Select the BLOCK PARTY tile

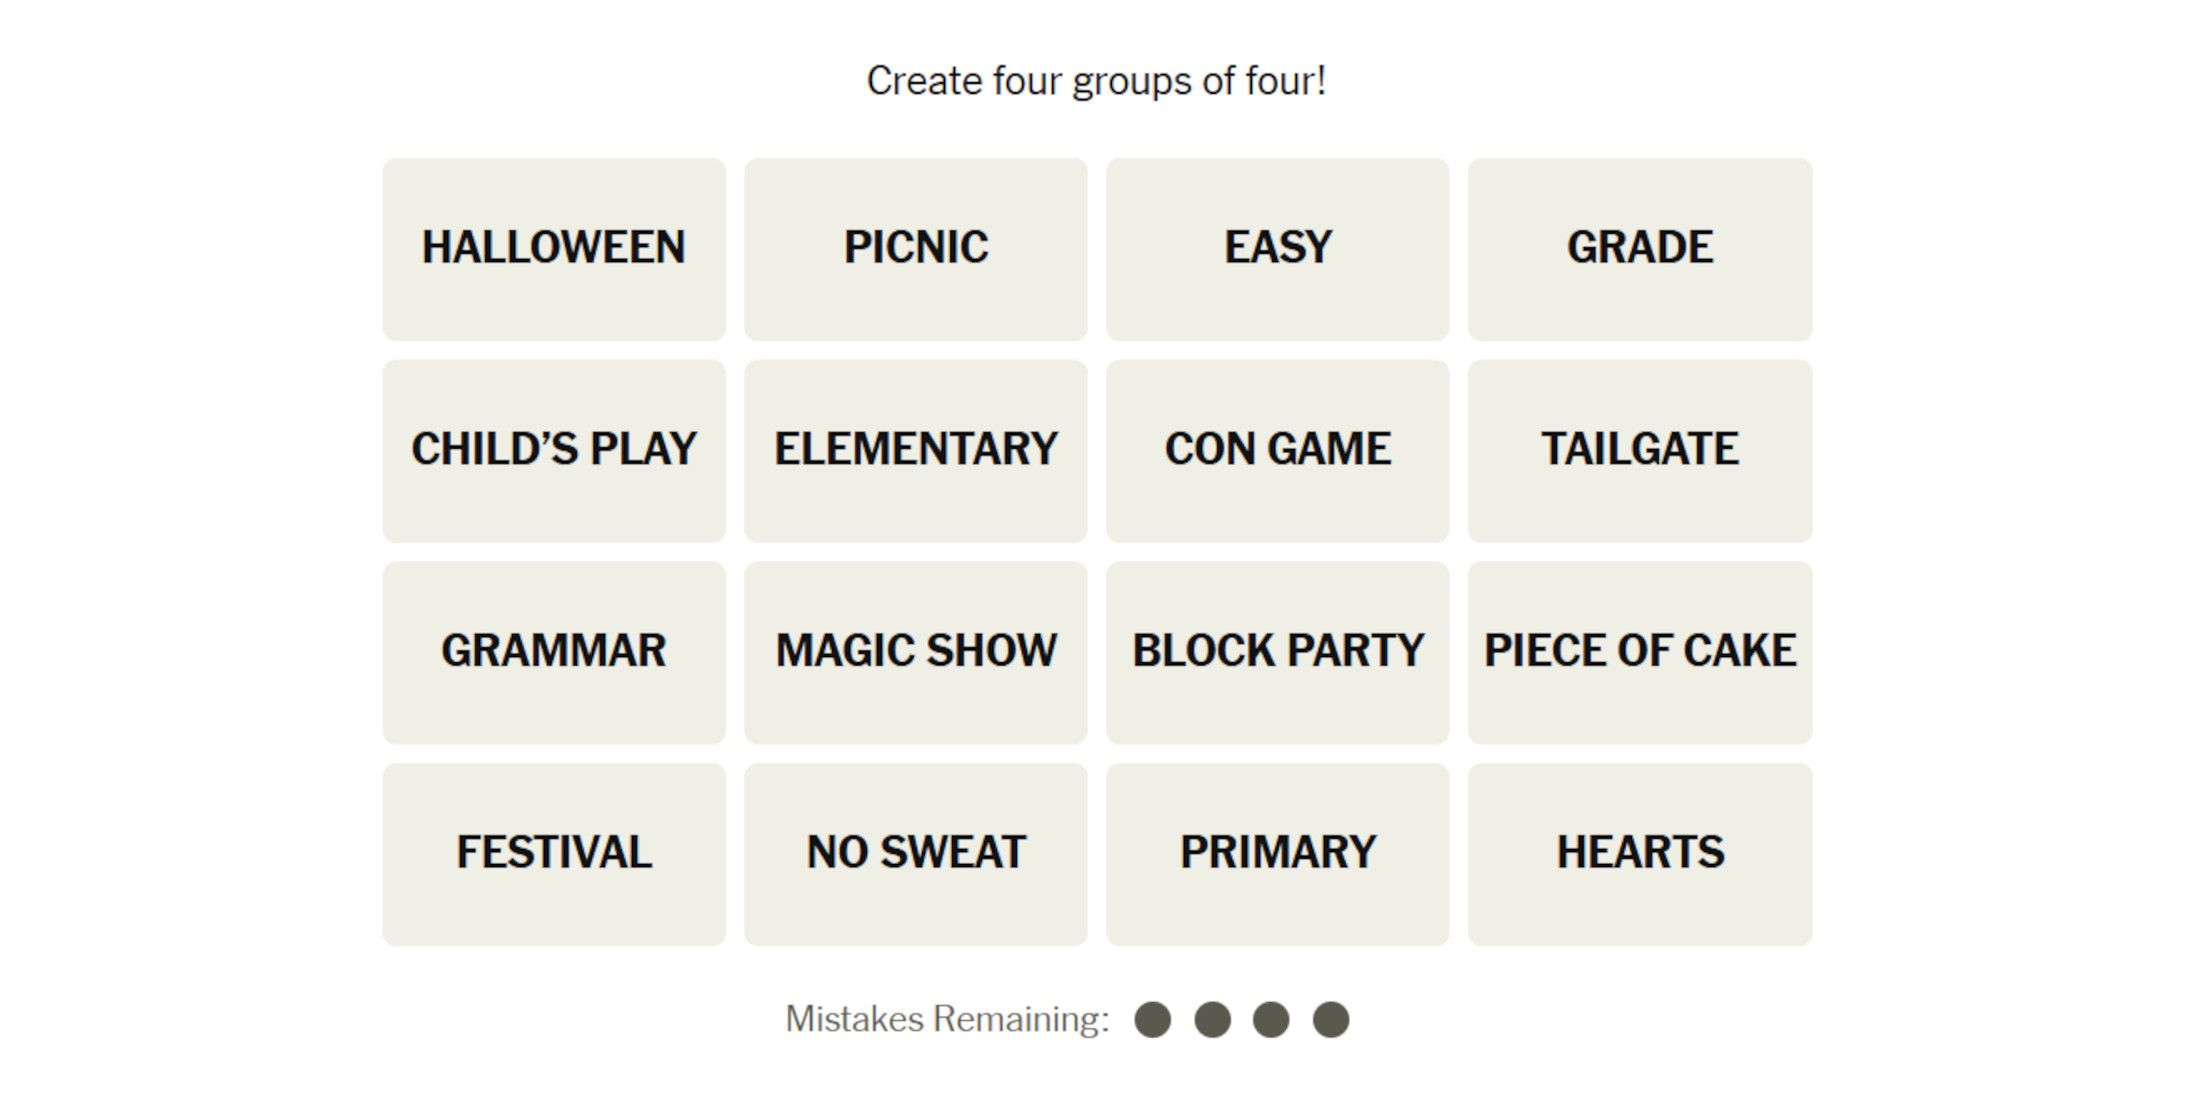(1277, 652)
